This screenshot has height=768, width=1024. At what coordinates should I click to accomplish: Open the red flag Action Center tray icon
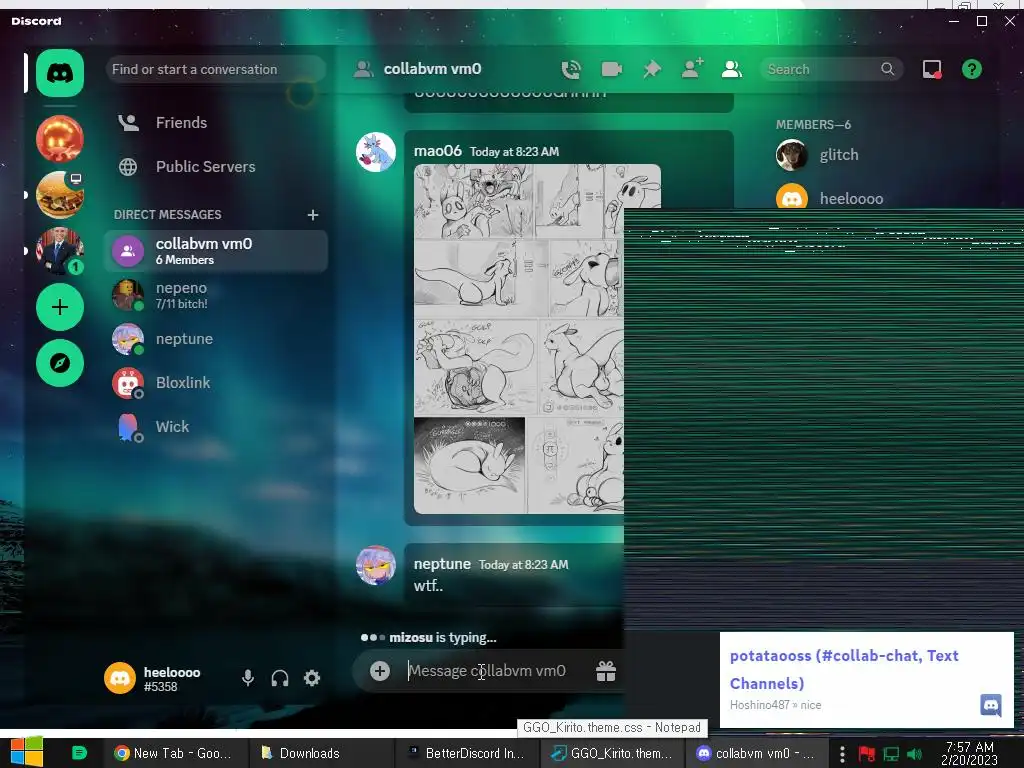pos(867,754)
